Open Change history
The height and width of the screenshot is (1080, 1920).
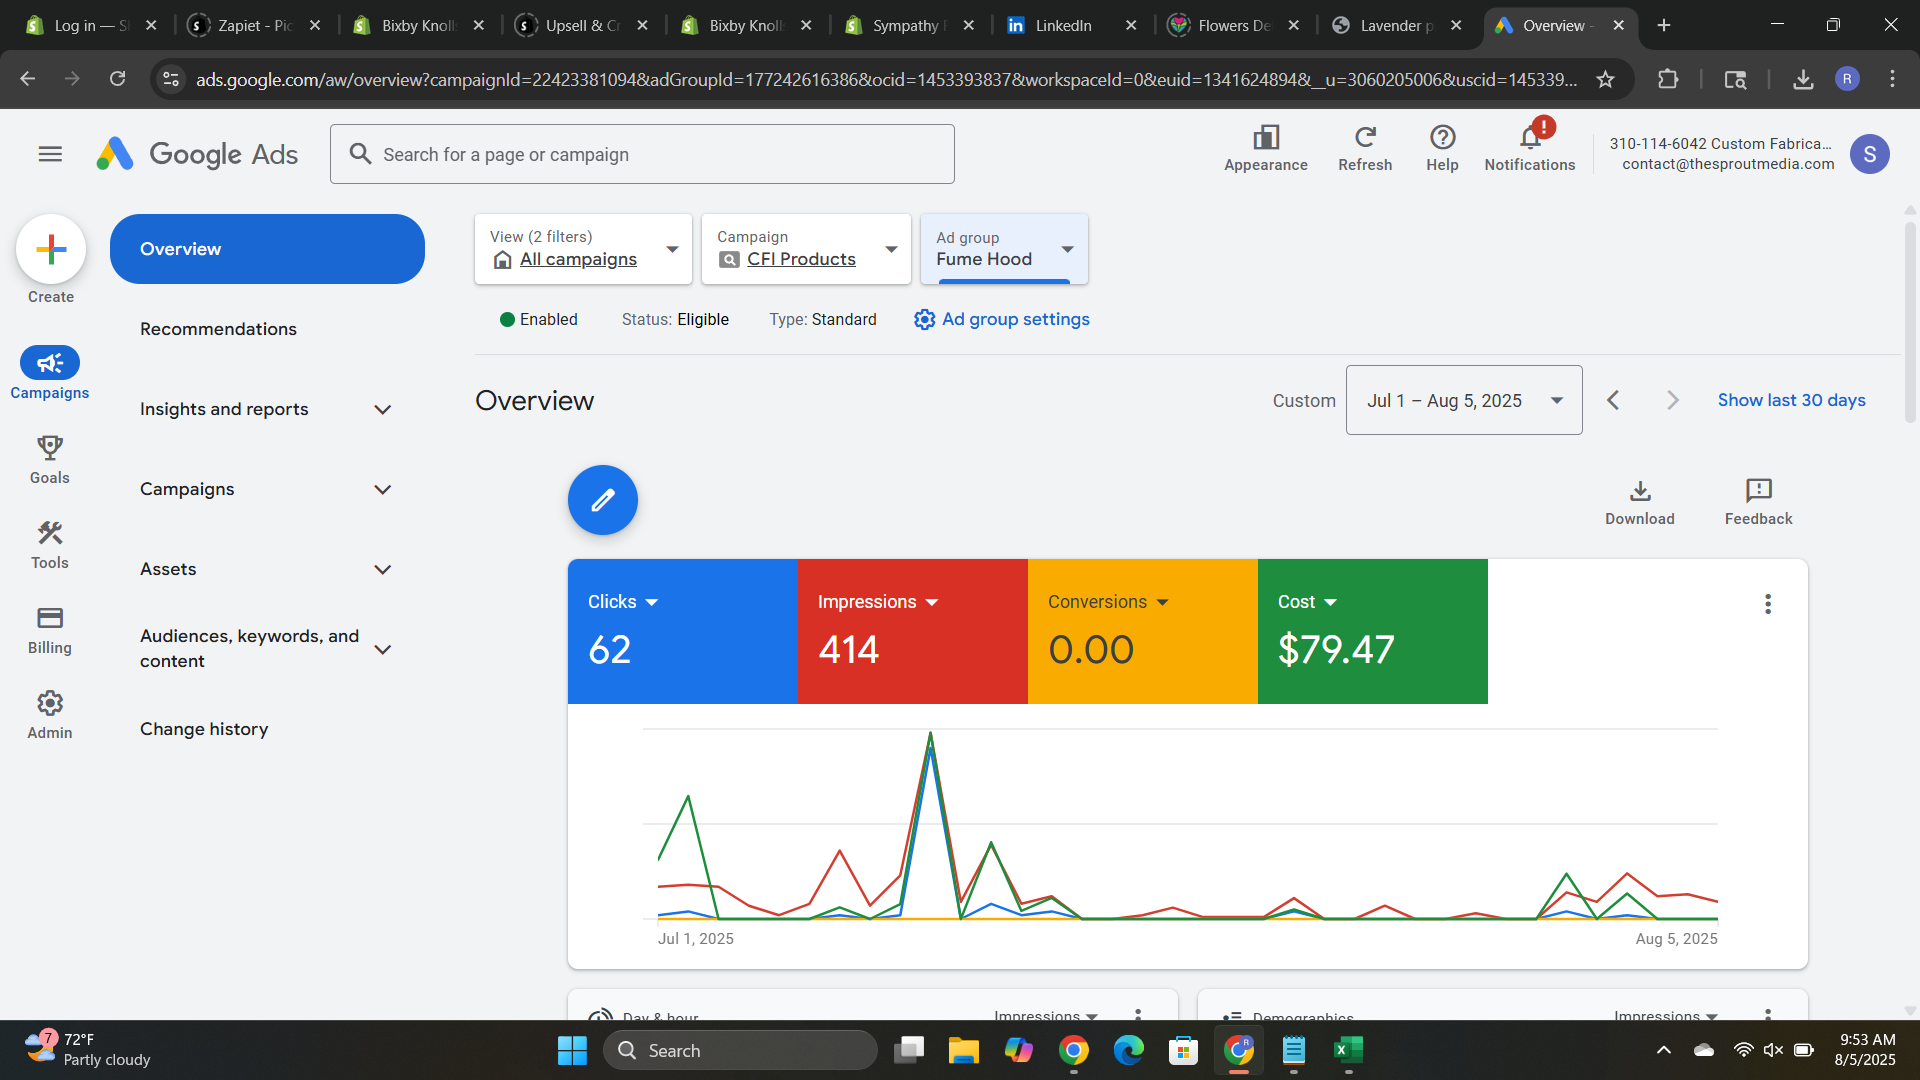point(203,729)
